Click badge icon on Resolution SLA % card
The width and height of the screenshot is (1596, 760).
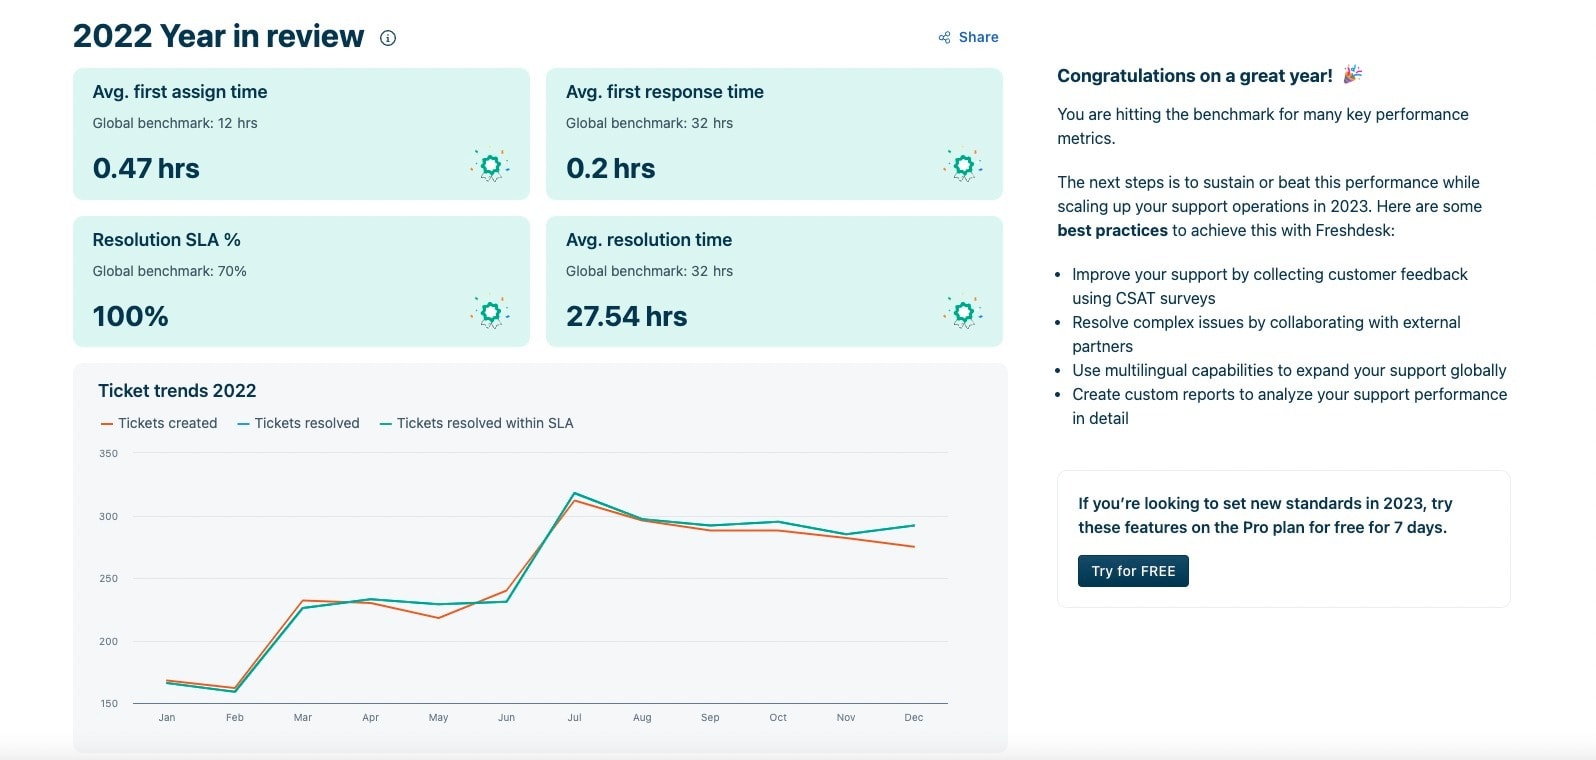[x=490, y=314]
